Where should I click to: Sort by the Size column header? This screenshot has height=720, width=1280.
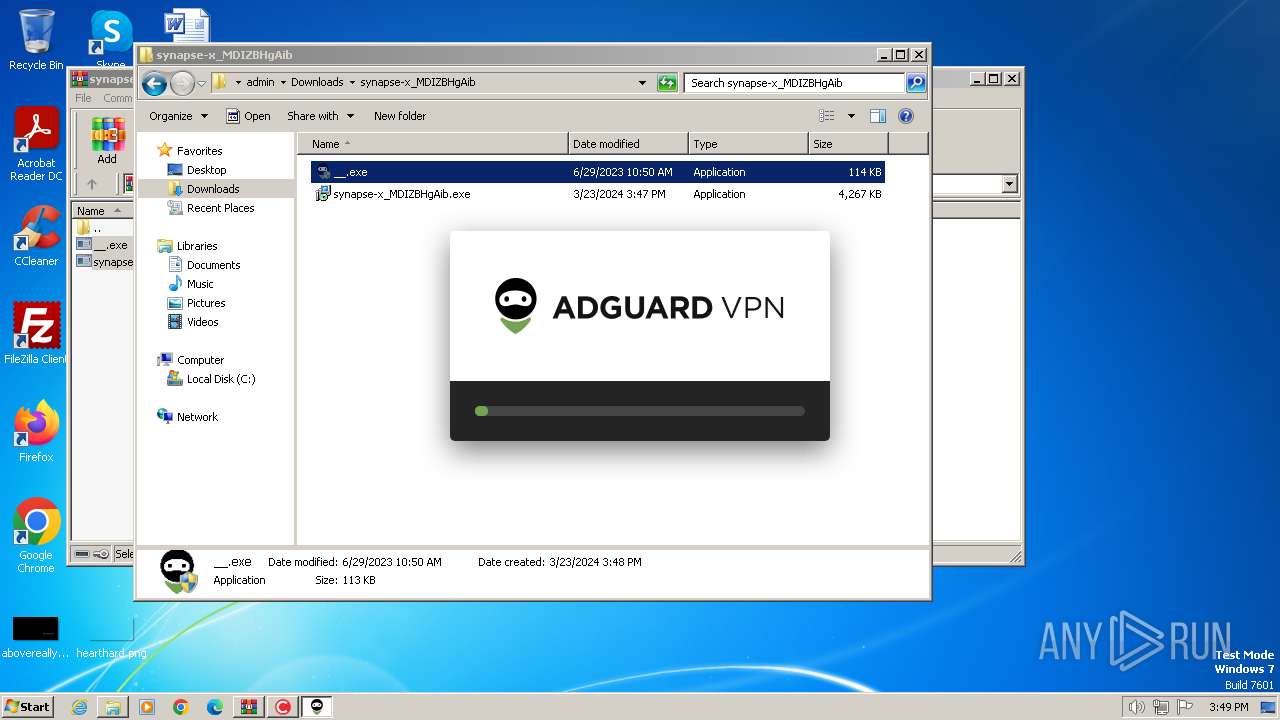click(848, 144)
